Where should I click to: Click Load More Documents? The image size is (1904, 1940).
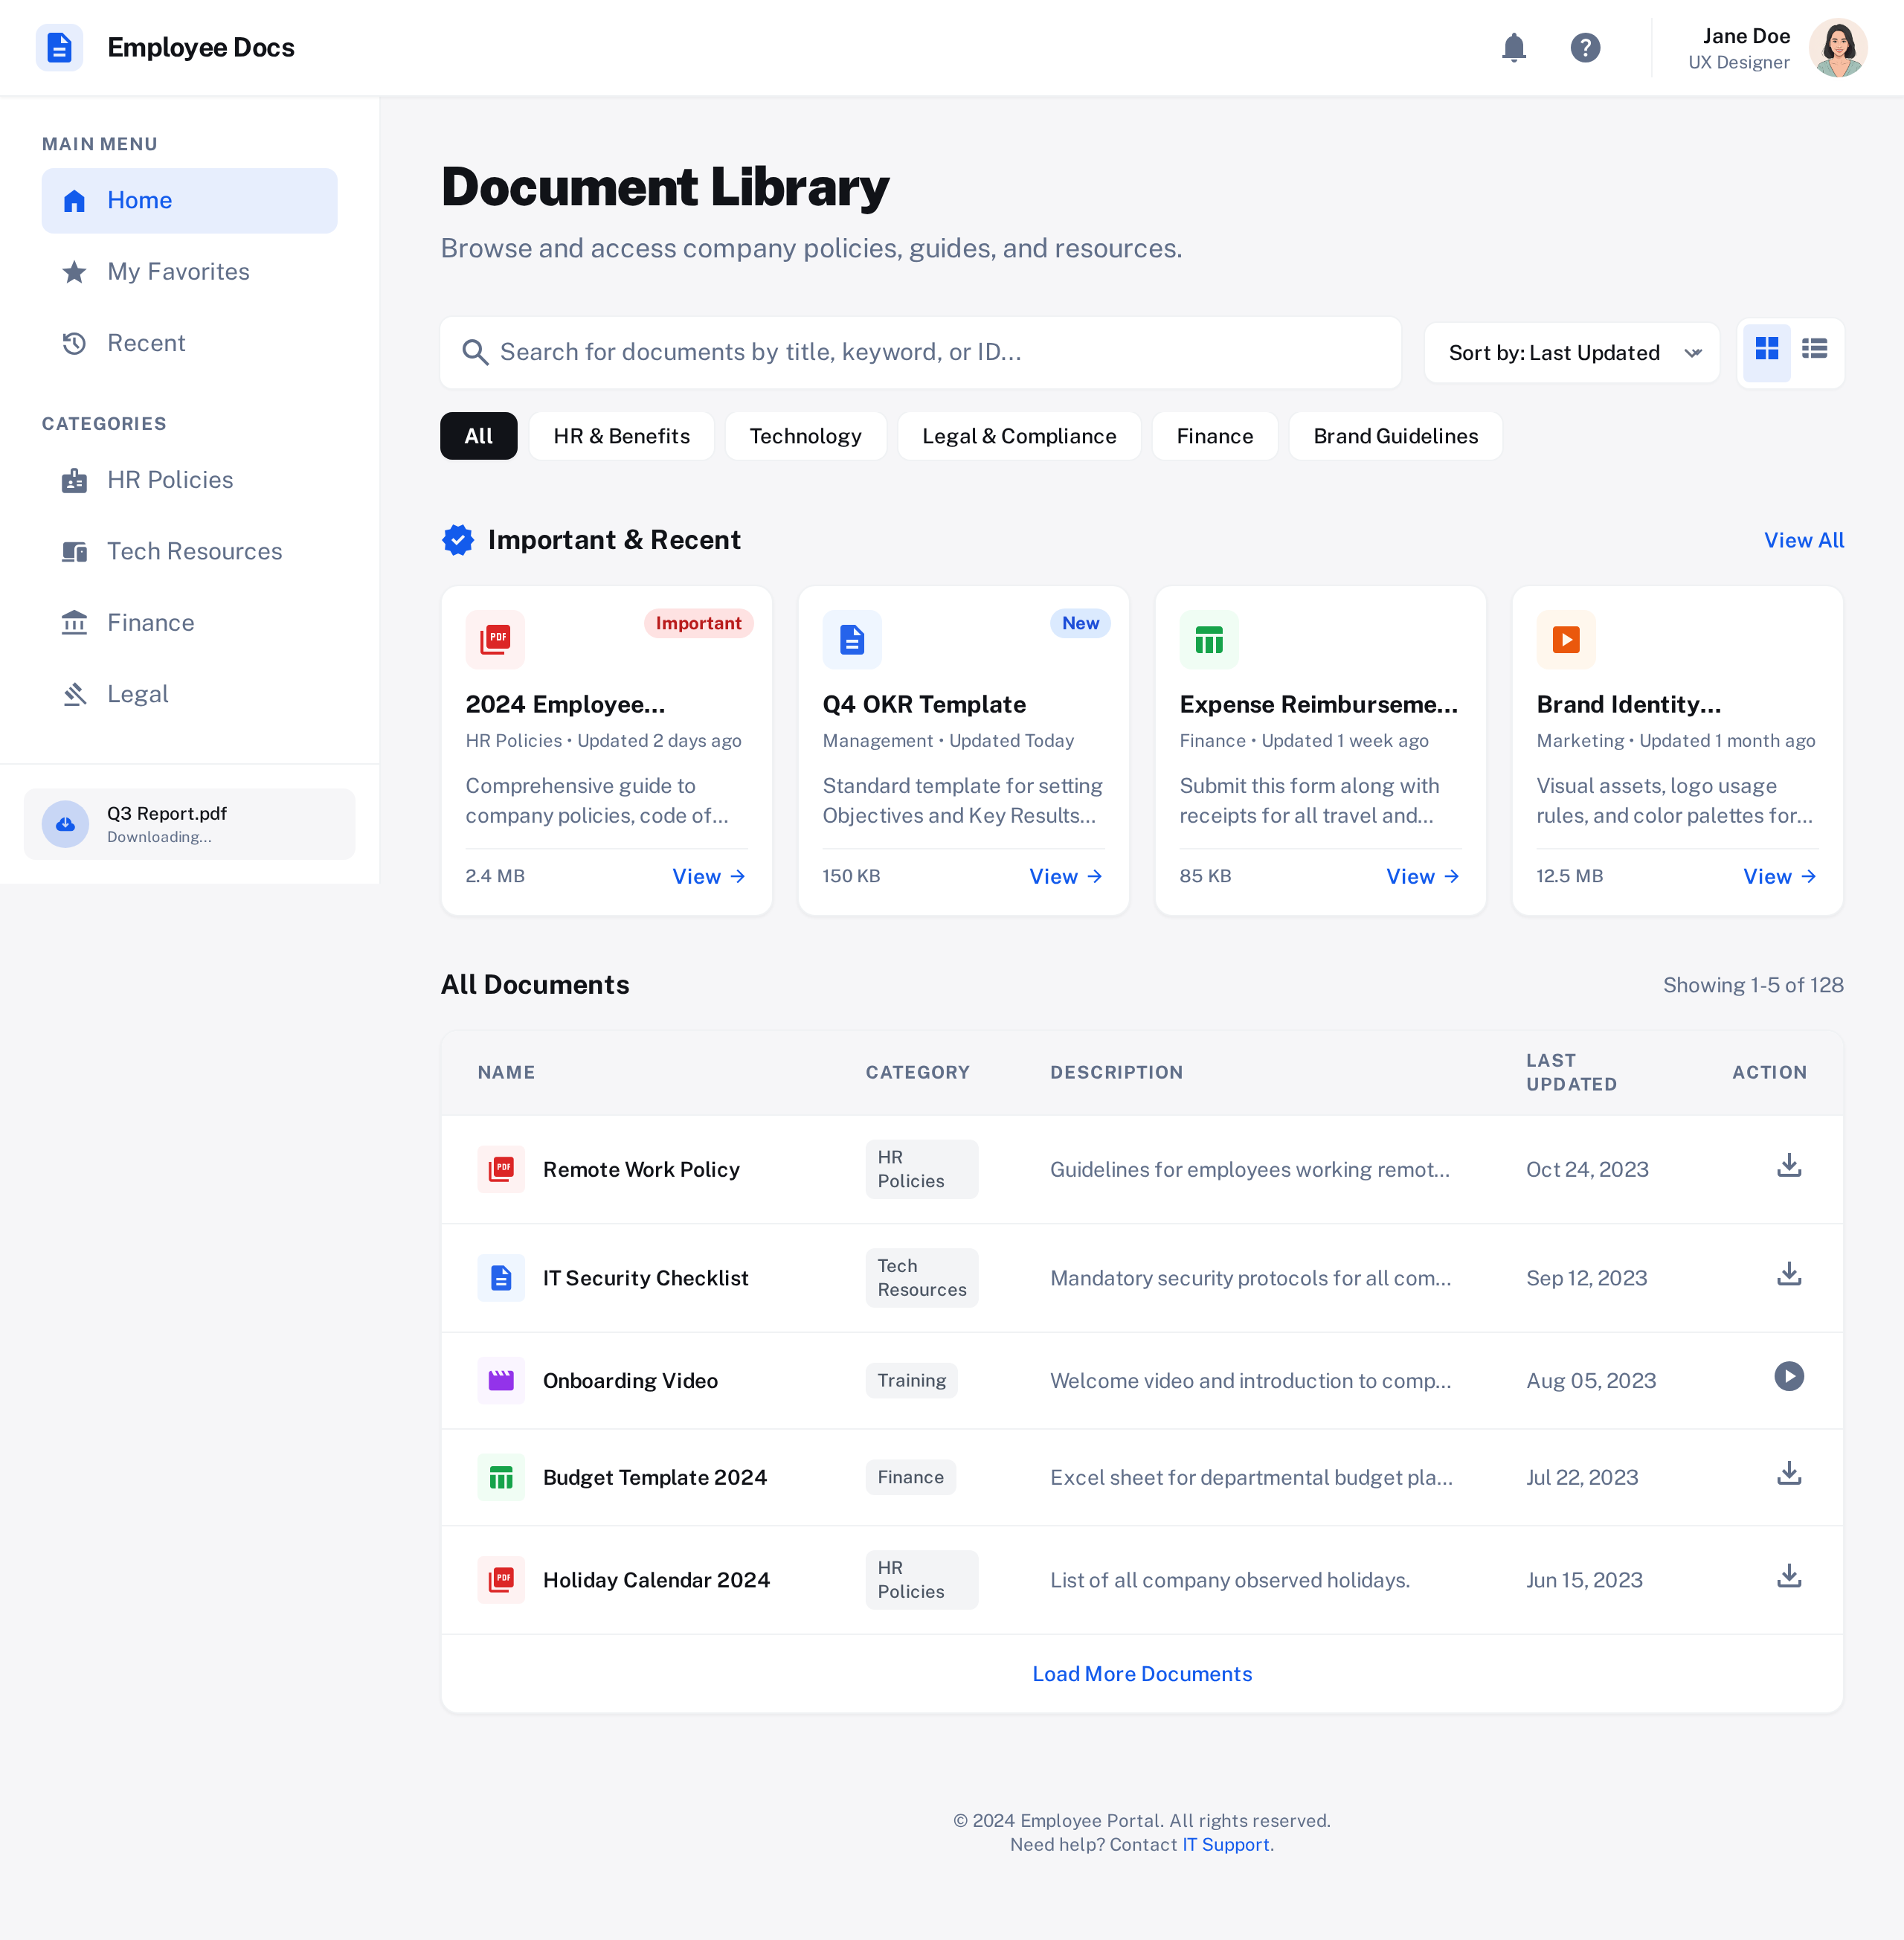click(1142, 1674)
